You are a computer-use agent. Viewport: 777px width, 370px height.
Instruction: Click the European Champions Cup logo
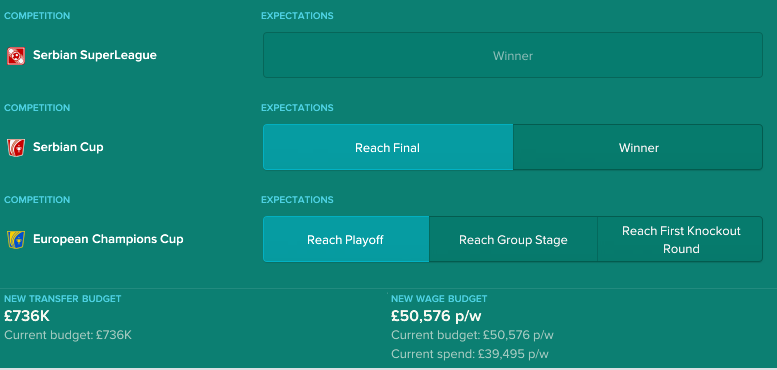pos(16,240)
